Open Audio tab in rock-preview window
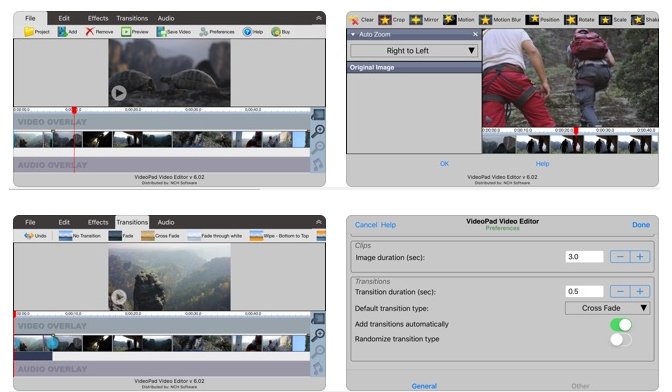 pyautogui.click(x=165, y=222)
